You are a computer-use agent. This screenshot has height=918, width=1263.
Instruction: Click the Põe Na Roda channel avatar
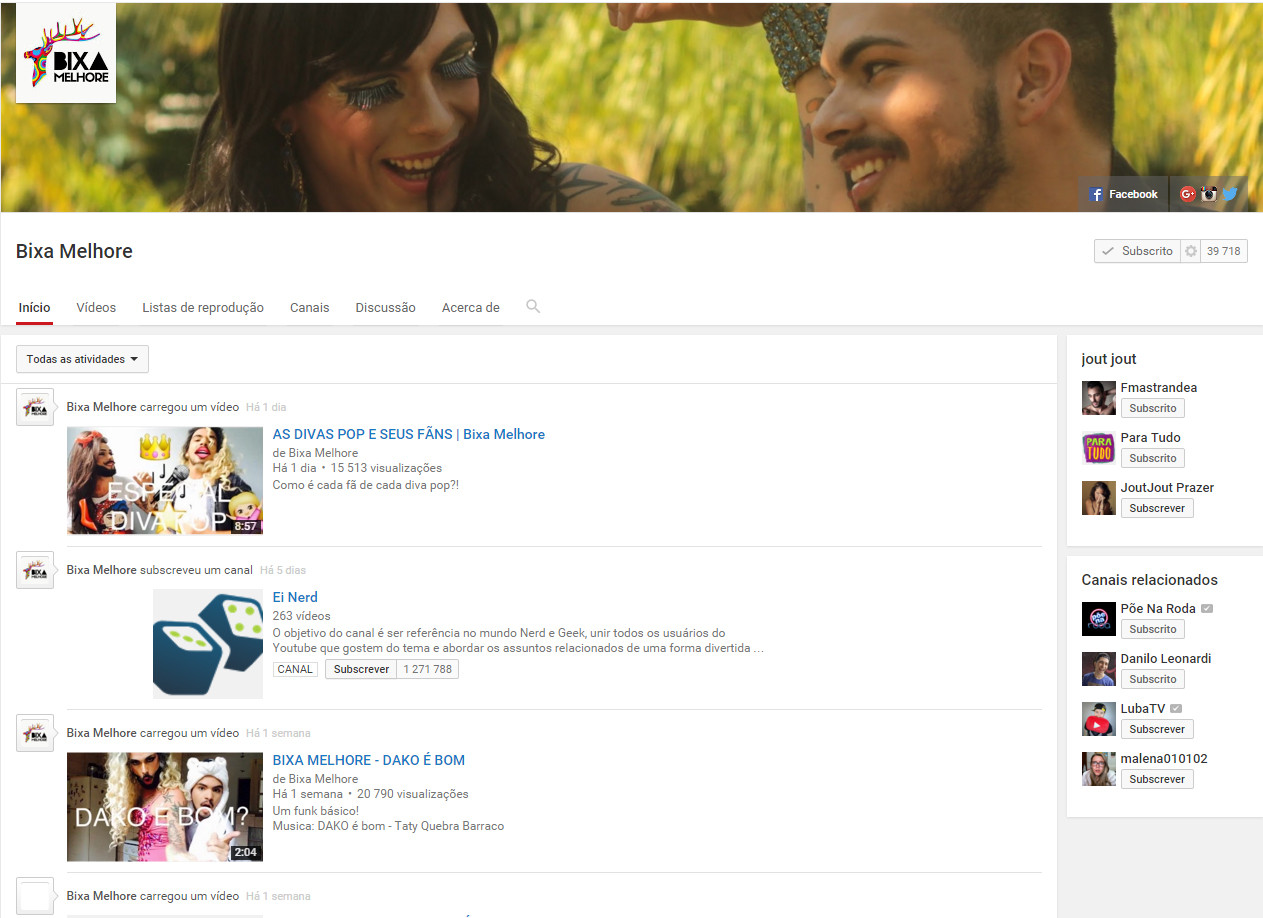point(1098,619)
